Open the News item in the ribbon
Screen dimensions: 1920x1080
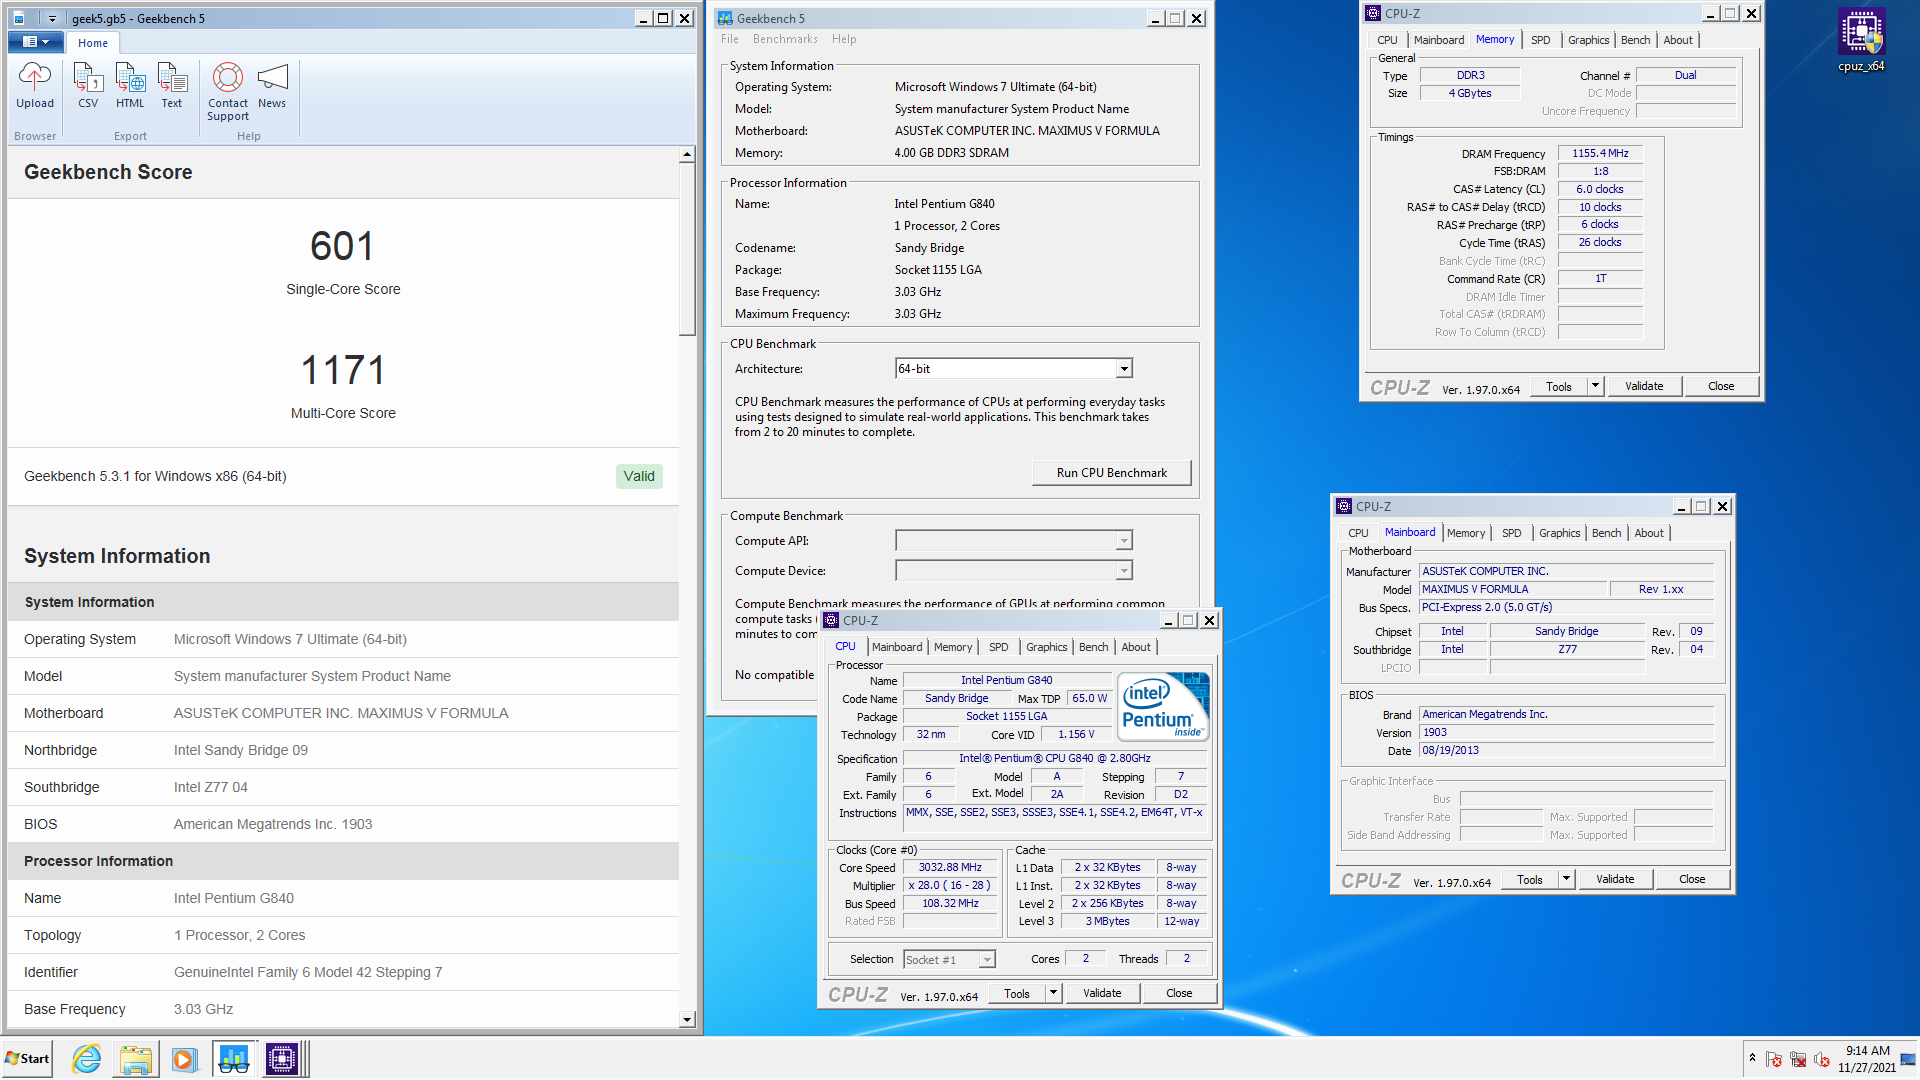272,86
